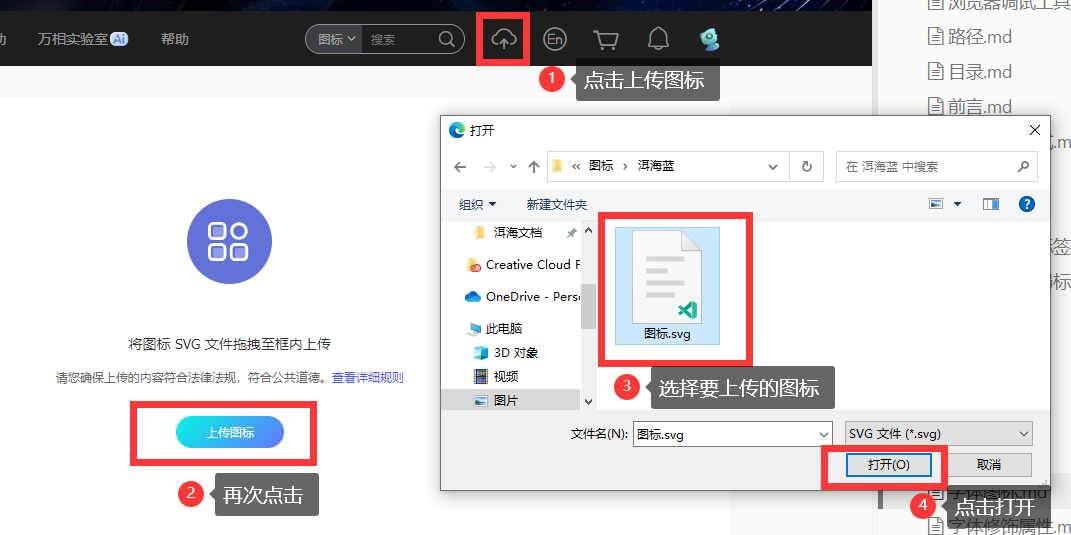Image resolution: width=1071 pixels, height=535 pixels.
Task: Go up one folder level
Action: click(534, 167)
